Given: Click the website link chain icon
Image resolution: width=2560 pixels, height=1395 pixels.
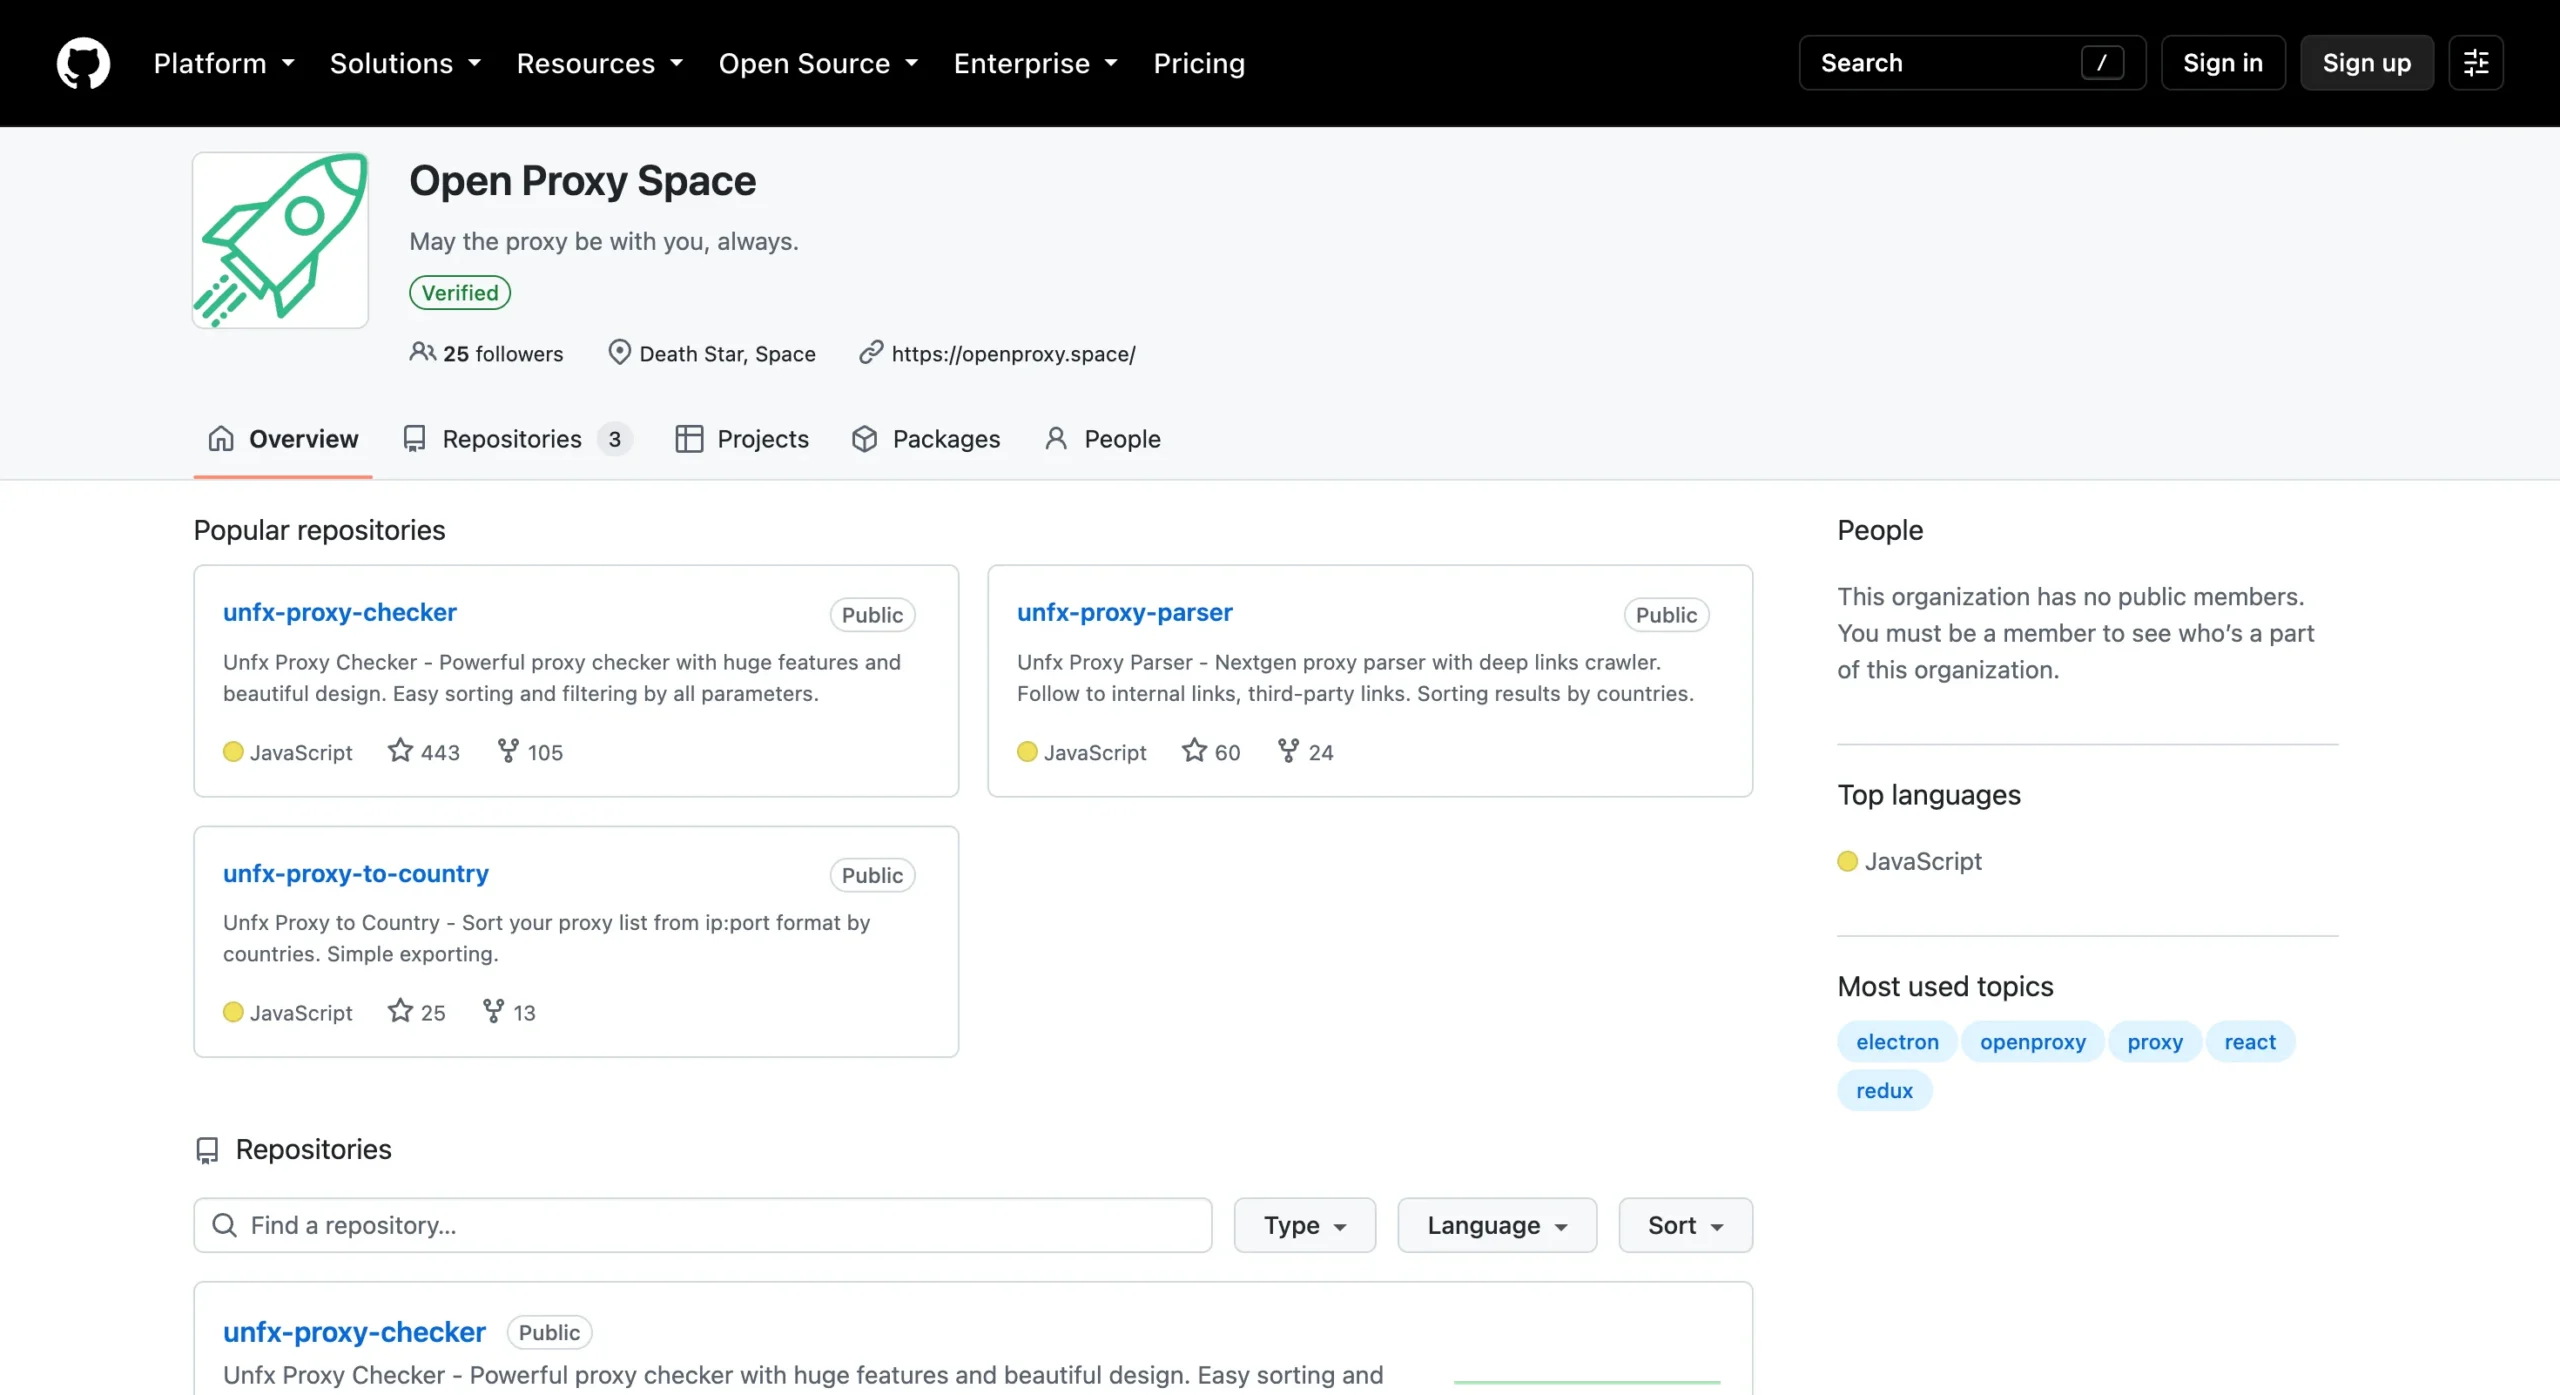Looking at the screenshot, I should click(x=871, y=352).
